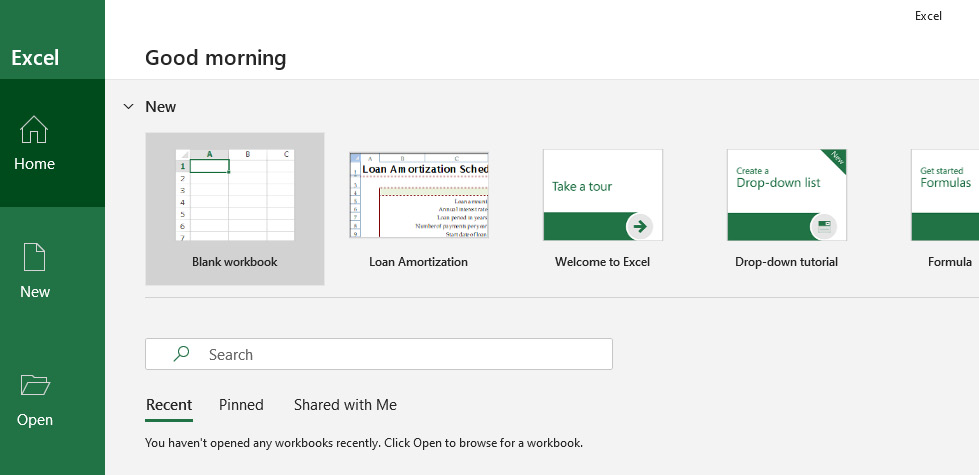Click the Drop-down tutorial label
The image size is (979, 475).
tap(787, 262)
